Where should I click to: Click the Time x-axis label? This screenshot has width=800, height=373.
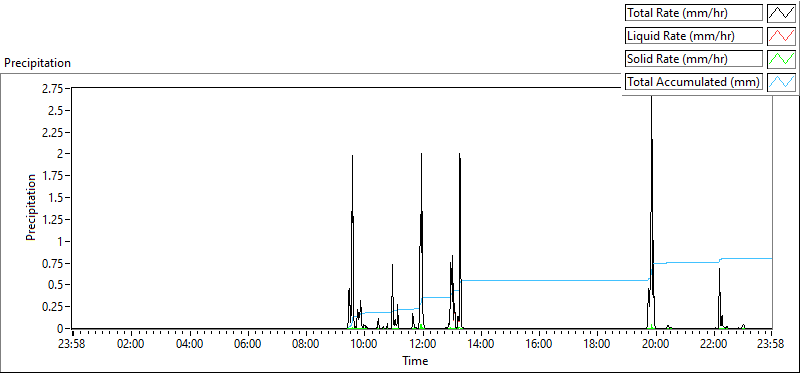(415, 361)
